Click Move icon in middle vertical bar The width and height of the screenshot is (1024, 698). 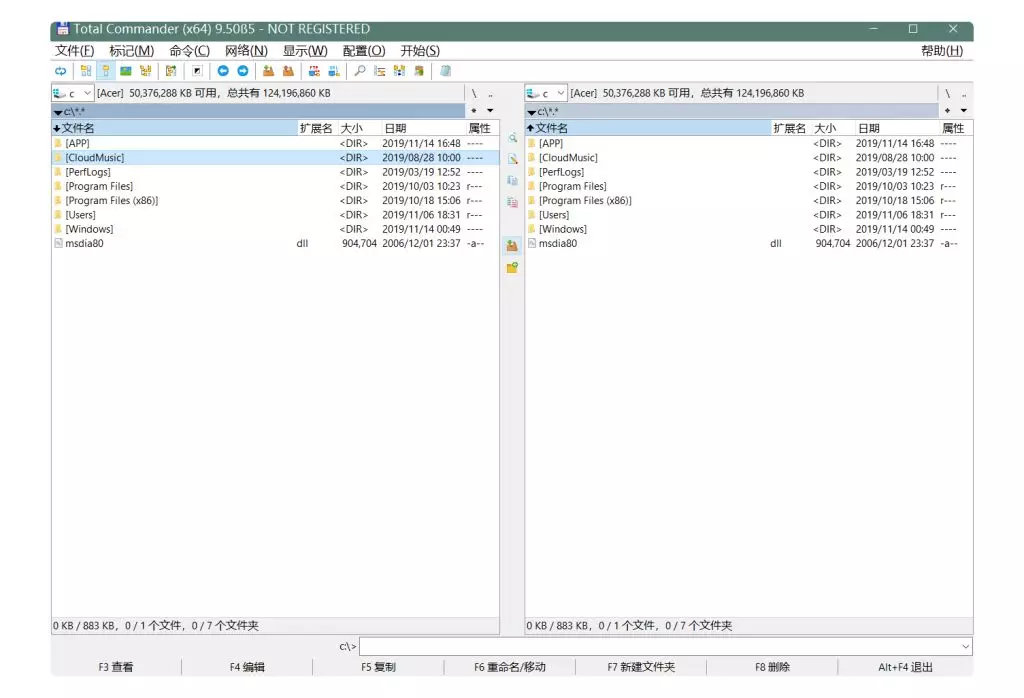[x=513, y=202]
